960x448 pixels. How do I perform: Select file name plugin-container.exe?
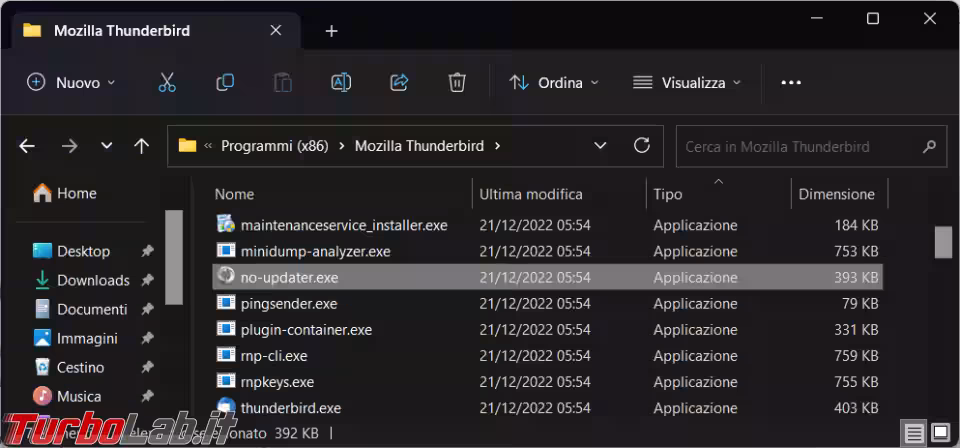click(x=306, y=330)
